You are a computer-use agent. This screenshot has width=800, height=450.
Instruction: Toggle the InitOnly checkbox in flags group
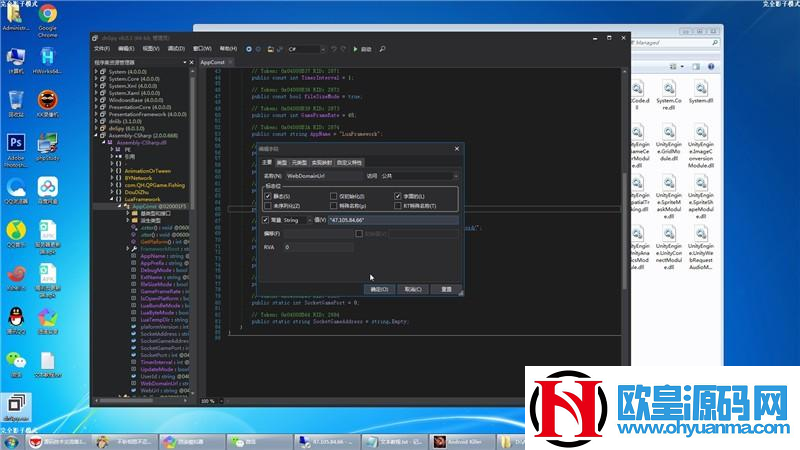334,196
